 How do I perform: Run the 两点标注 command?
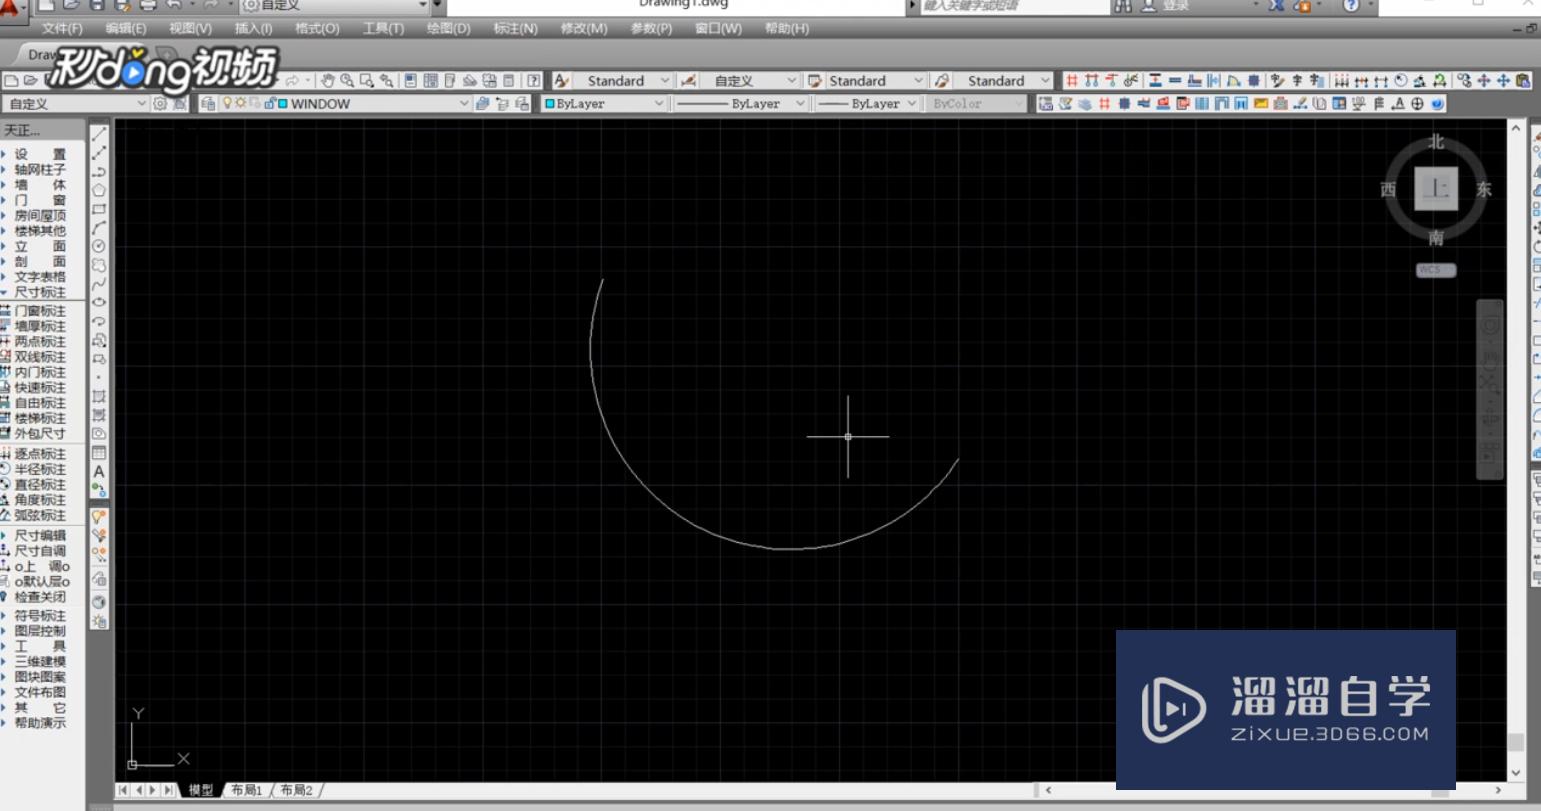[x=40, y=341]
